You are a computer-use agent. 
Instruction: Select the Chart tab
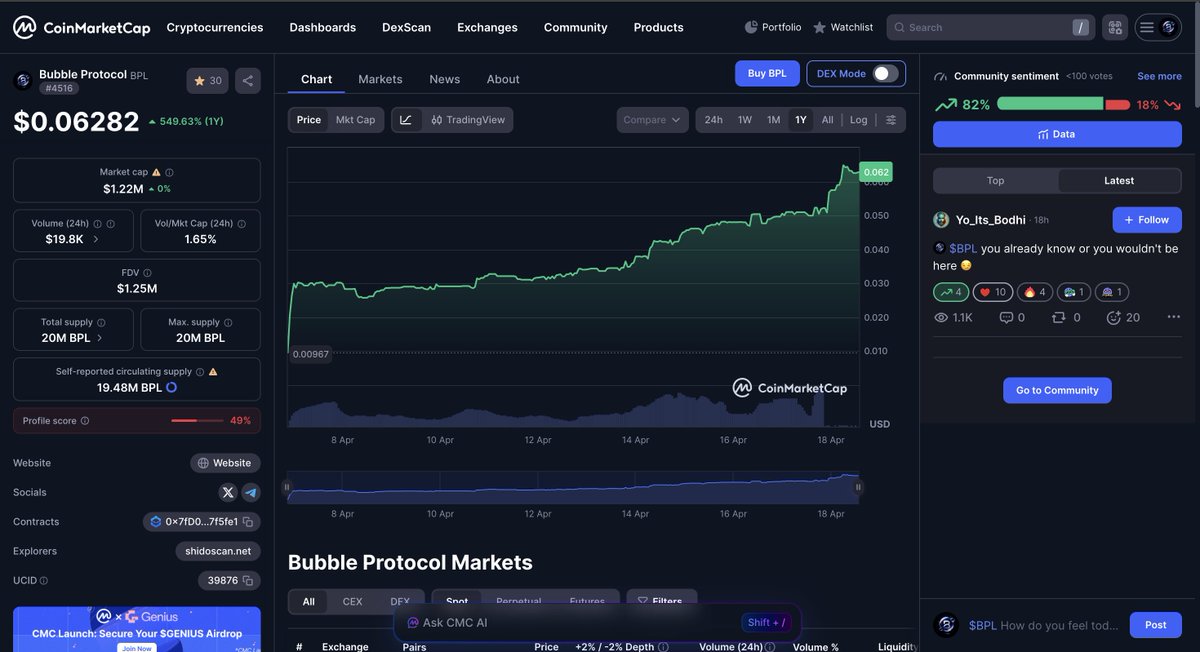pyautogui.click(x=316, y=79)
